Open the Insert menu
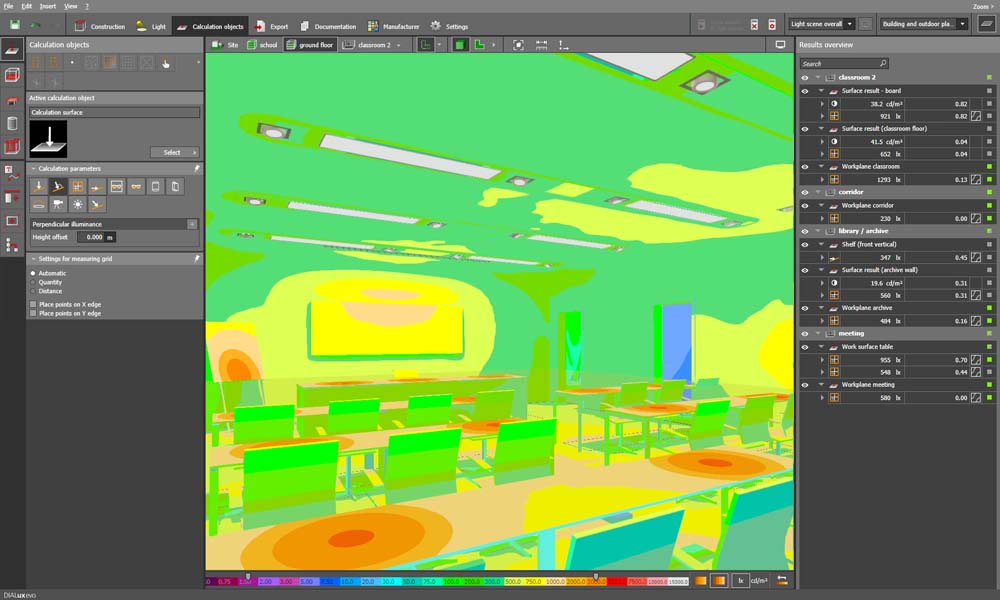Screen dimensions: 1000x600 coord(47,6)
